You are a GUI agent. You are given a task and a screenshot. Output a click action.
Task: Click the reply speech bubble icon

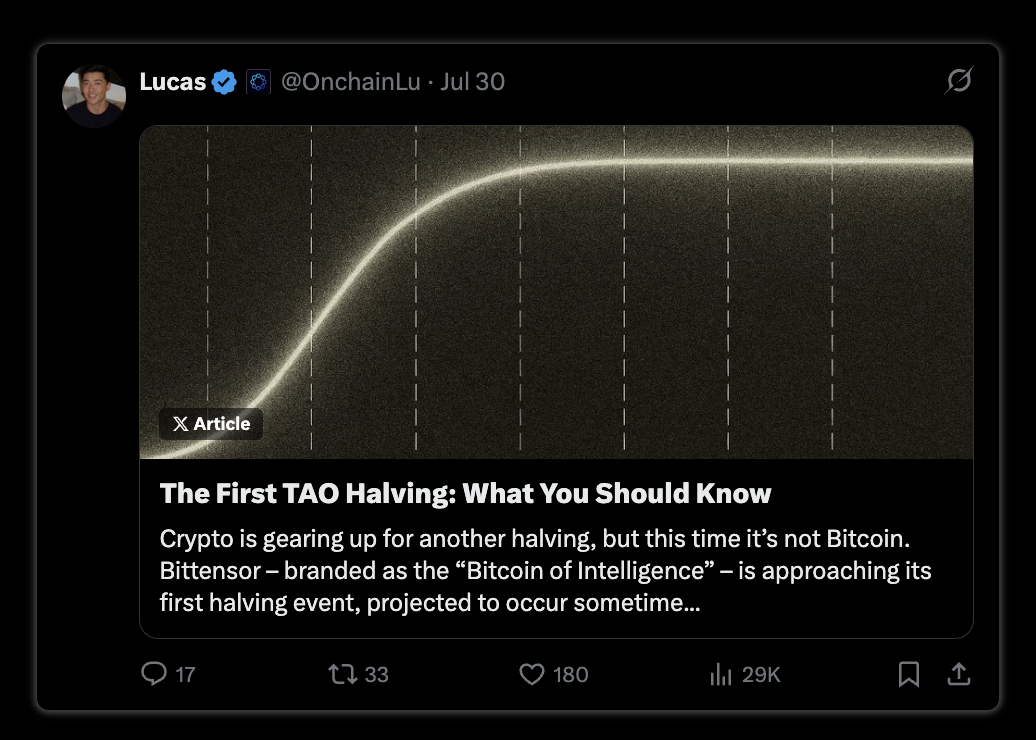tap(154, 674)
